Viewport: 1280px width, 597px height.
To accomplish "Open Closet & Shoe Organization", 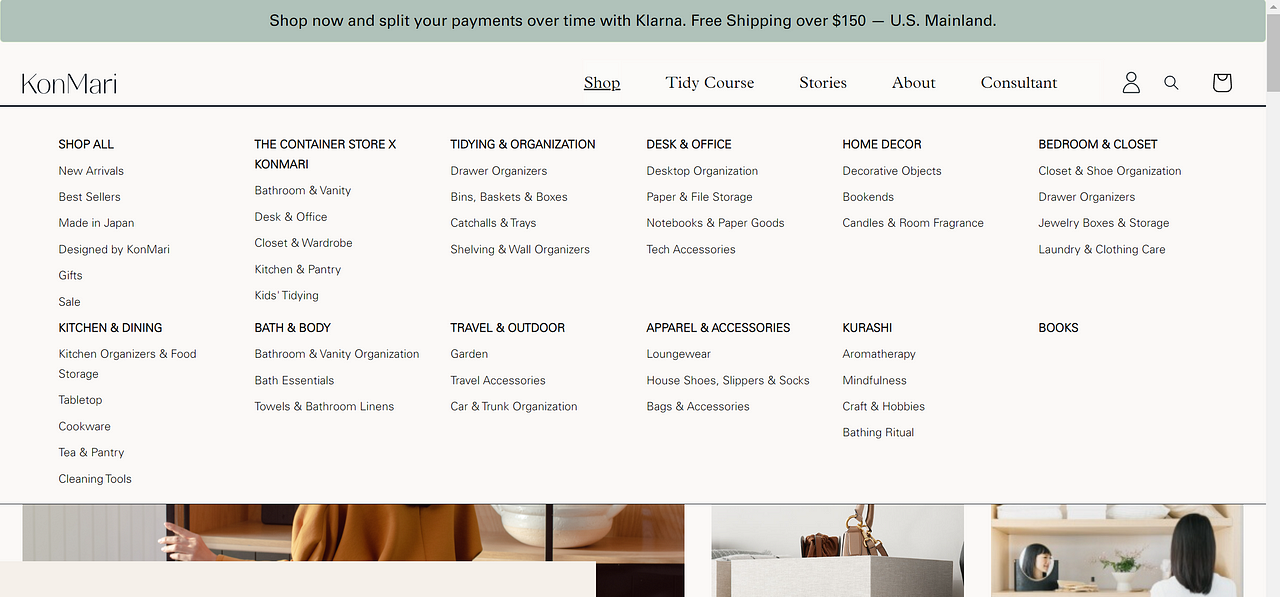I will click(1110, 171).
